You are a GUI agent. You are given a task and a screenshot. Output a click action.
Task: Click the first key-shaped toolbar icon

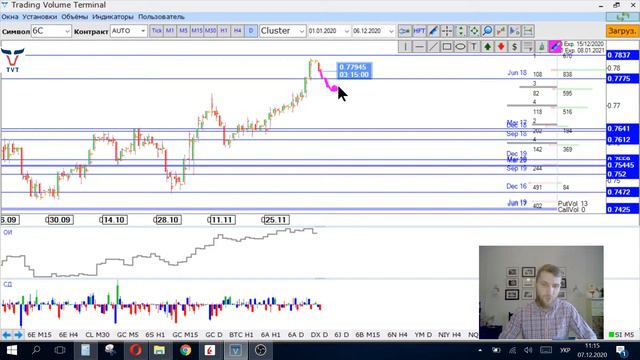point(405,31)
